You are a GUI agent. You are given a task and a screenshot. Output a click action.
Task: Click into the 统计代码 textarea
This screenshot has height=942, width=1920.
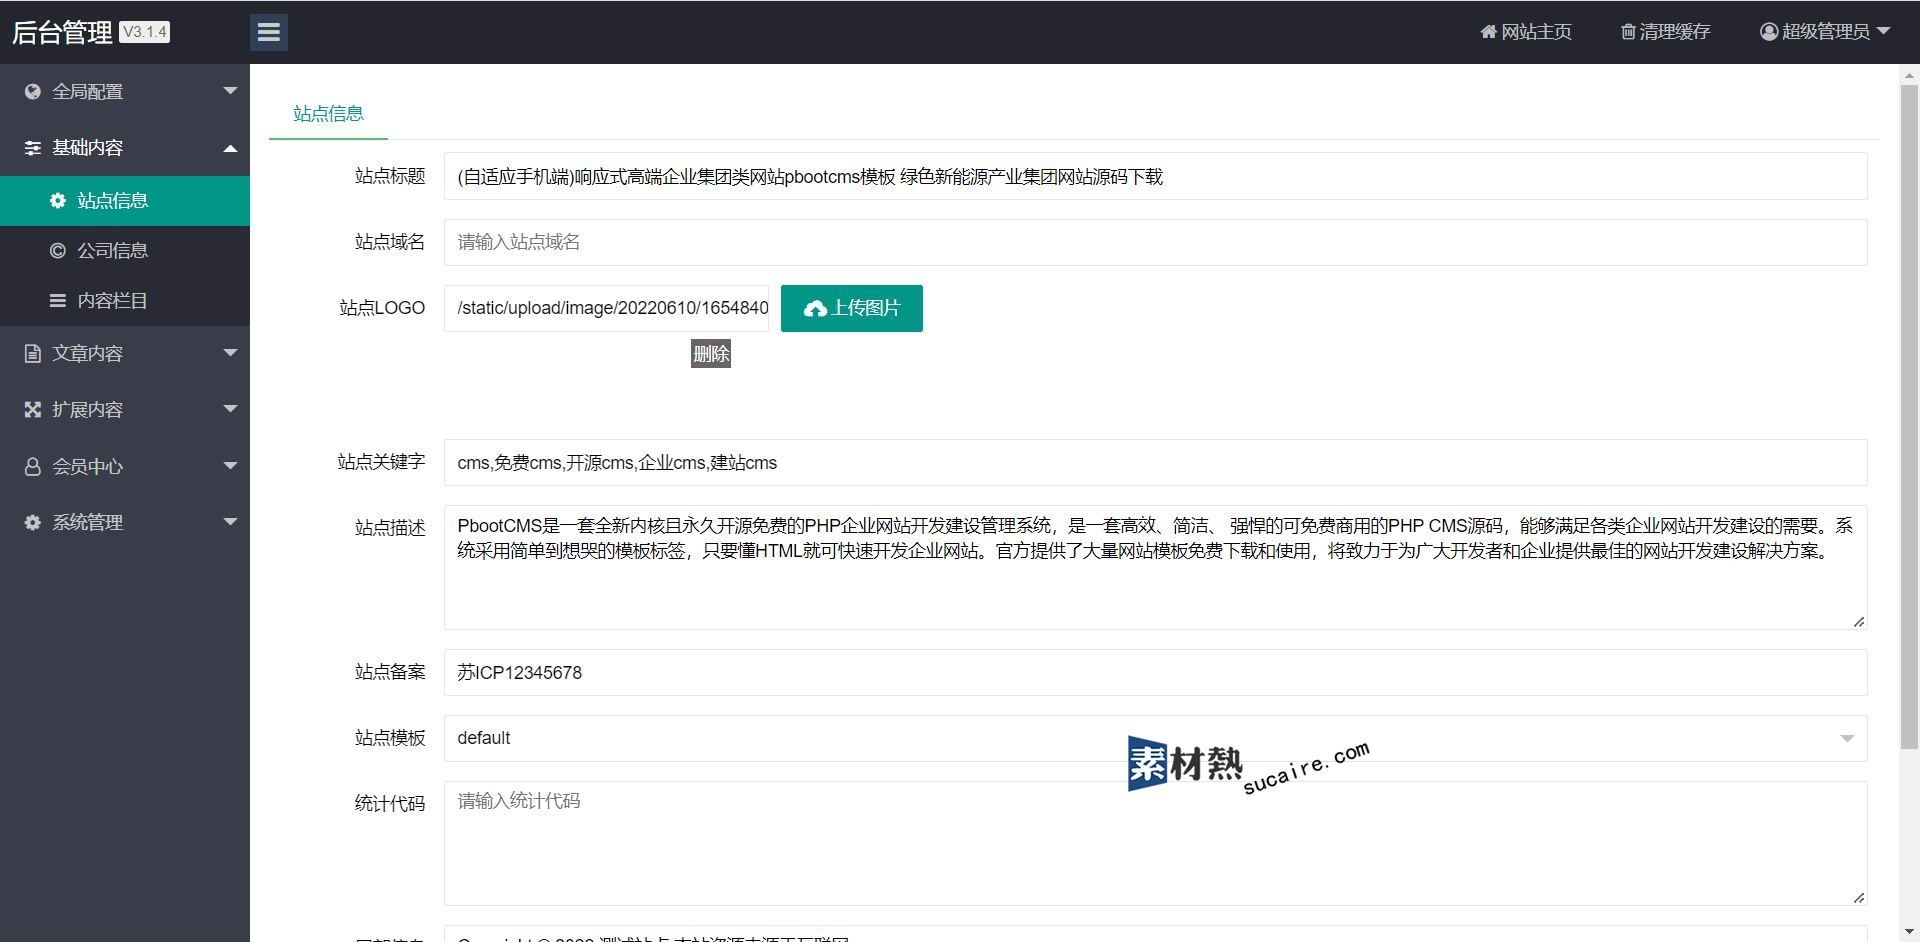point(1155,844)
